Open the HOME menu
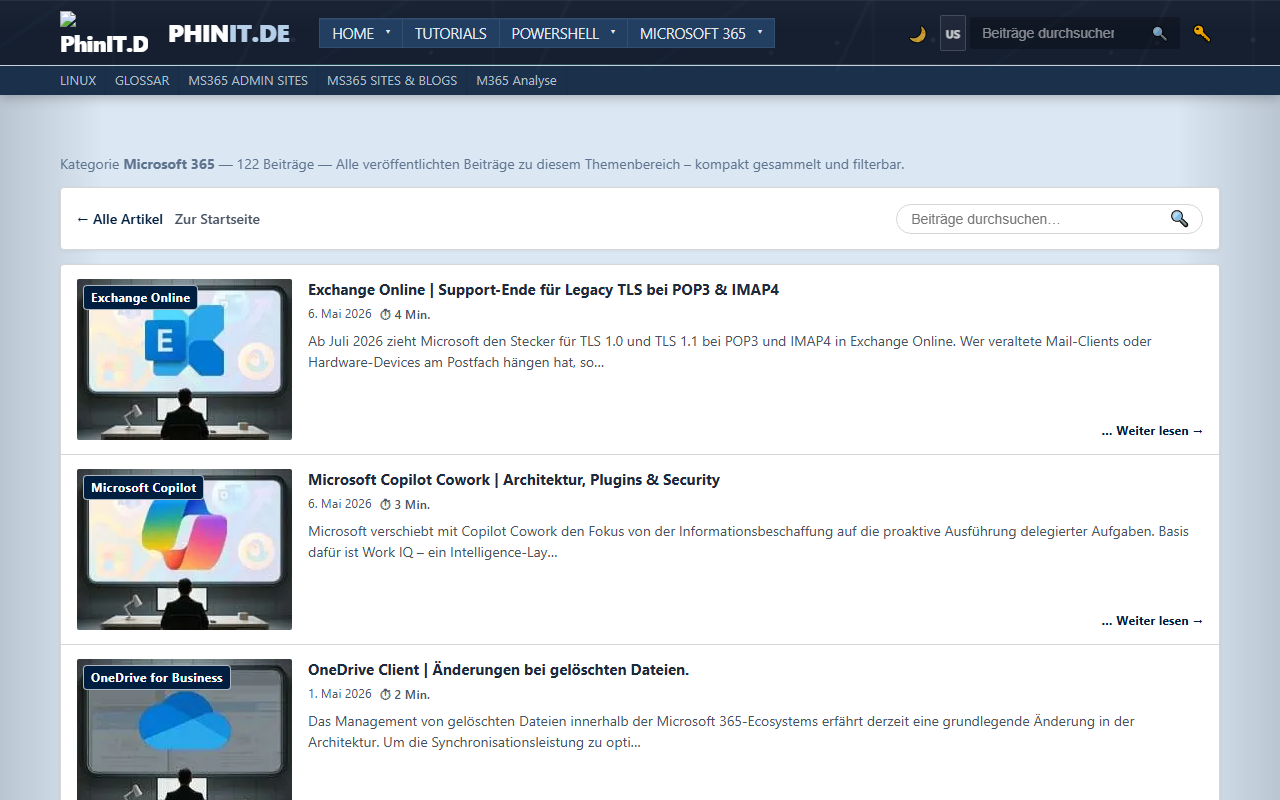 (353, 33)
